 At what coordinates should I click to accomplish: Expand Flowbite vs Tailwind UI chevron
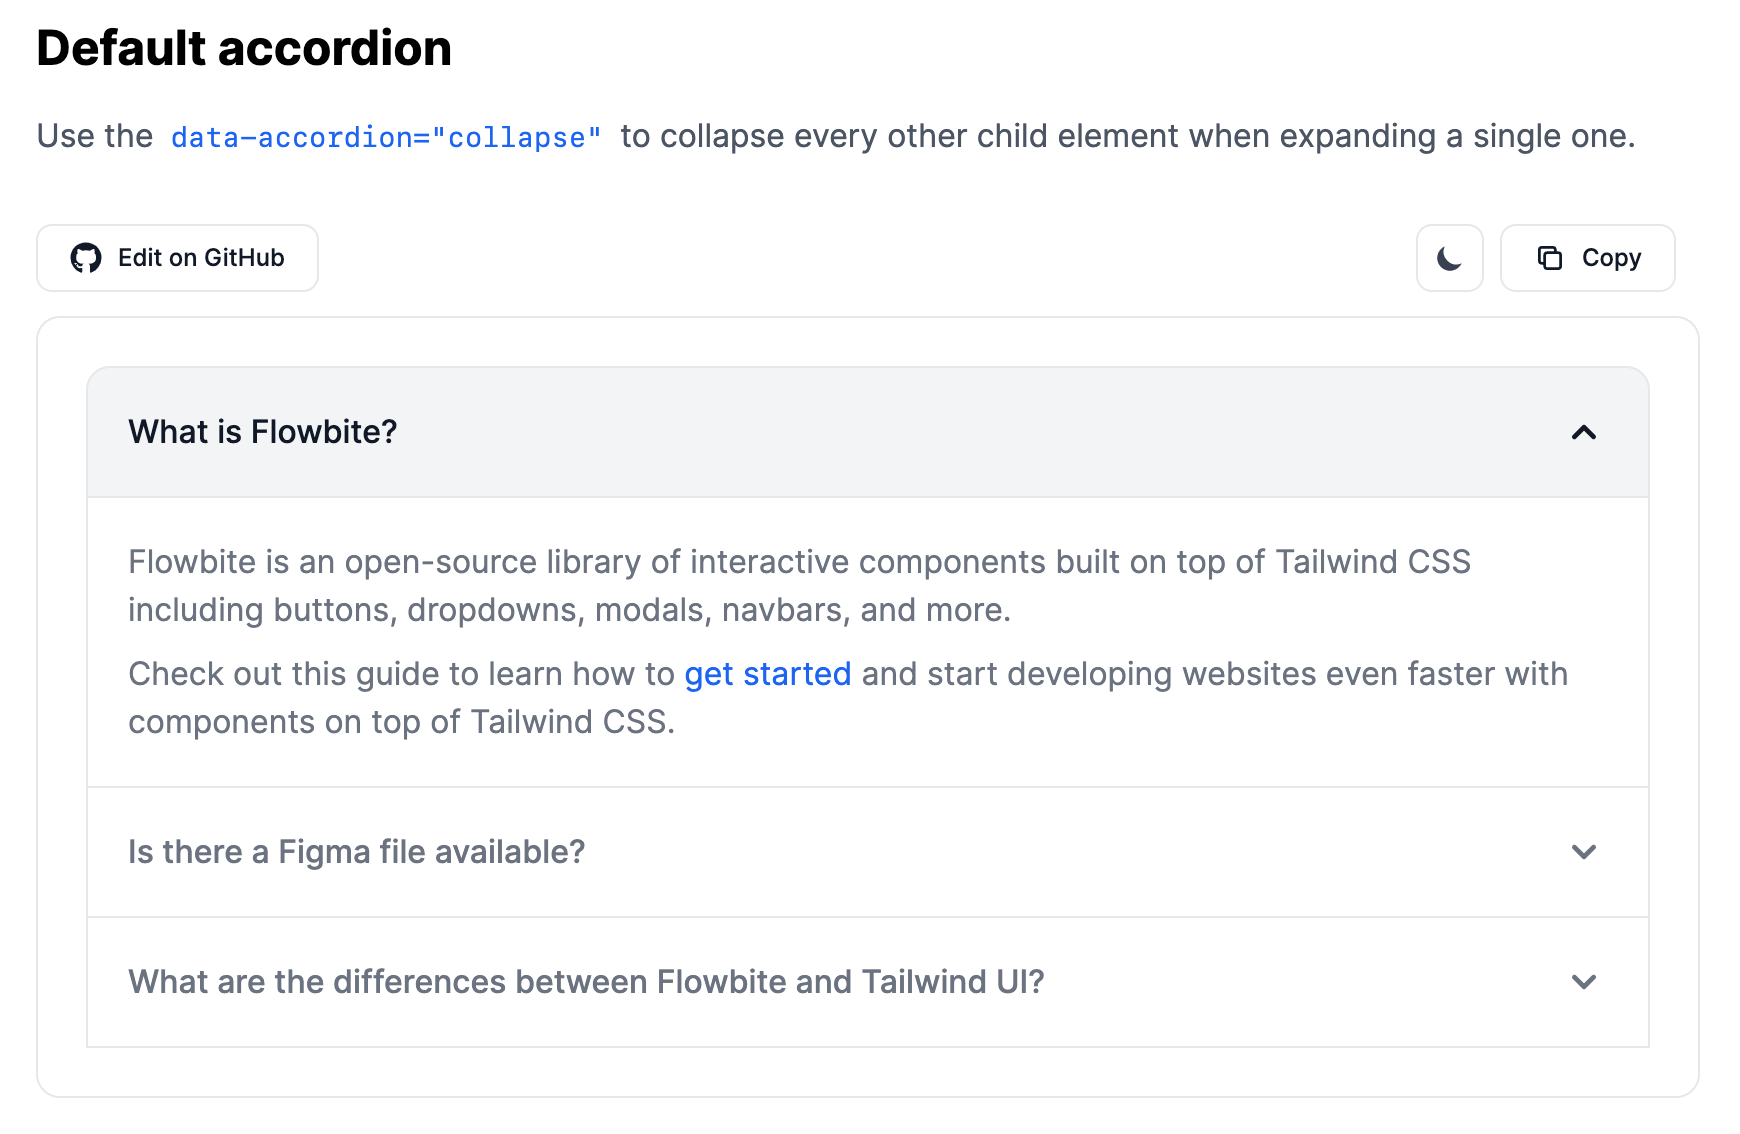tap(1583, 982)
